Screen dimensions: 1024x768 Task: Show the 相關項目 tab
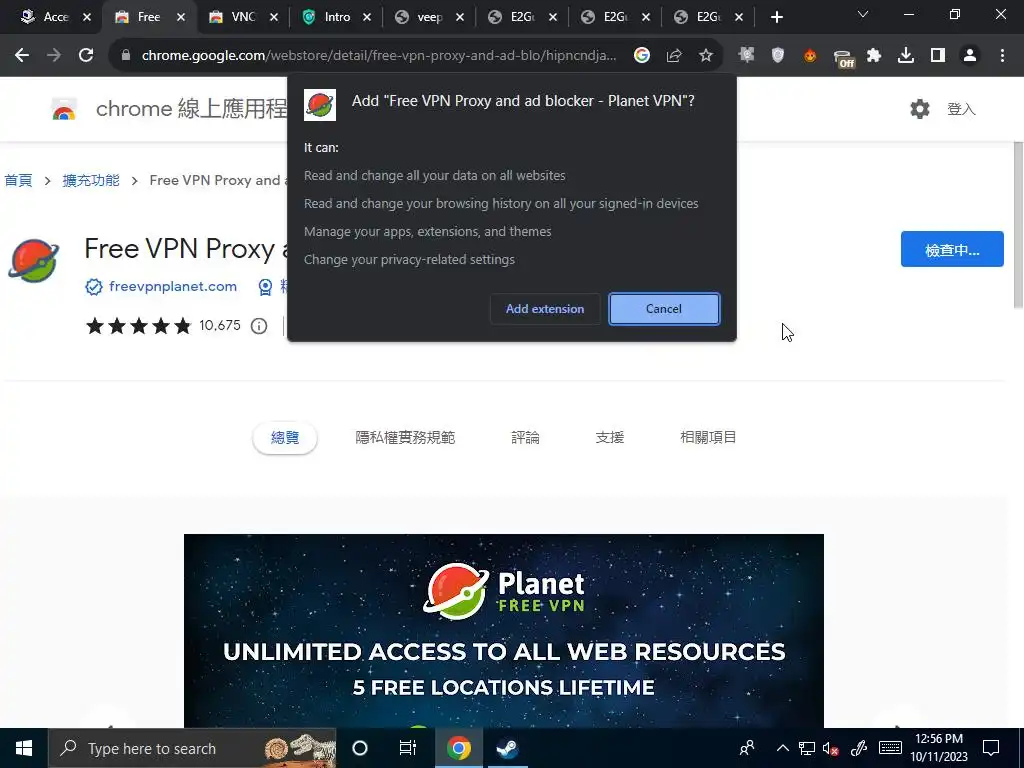pos(708,437)
